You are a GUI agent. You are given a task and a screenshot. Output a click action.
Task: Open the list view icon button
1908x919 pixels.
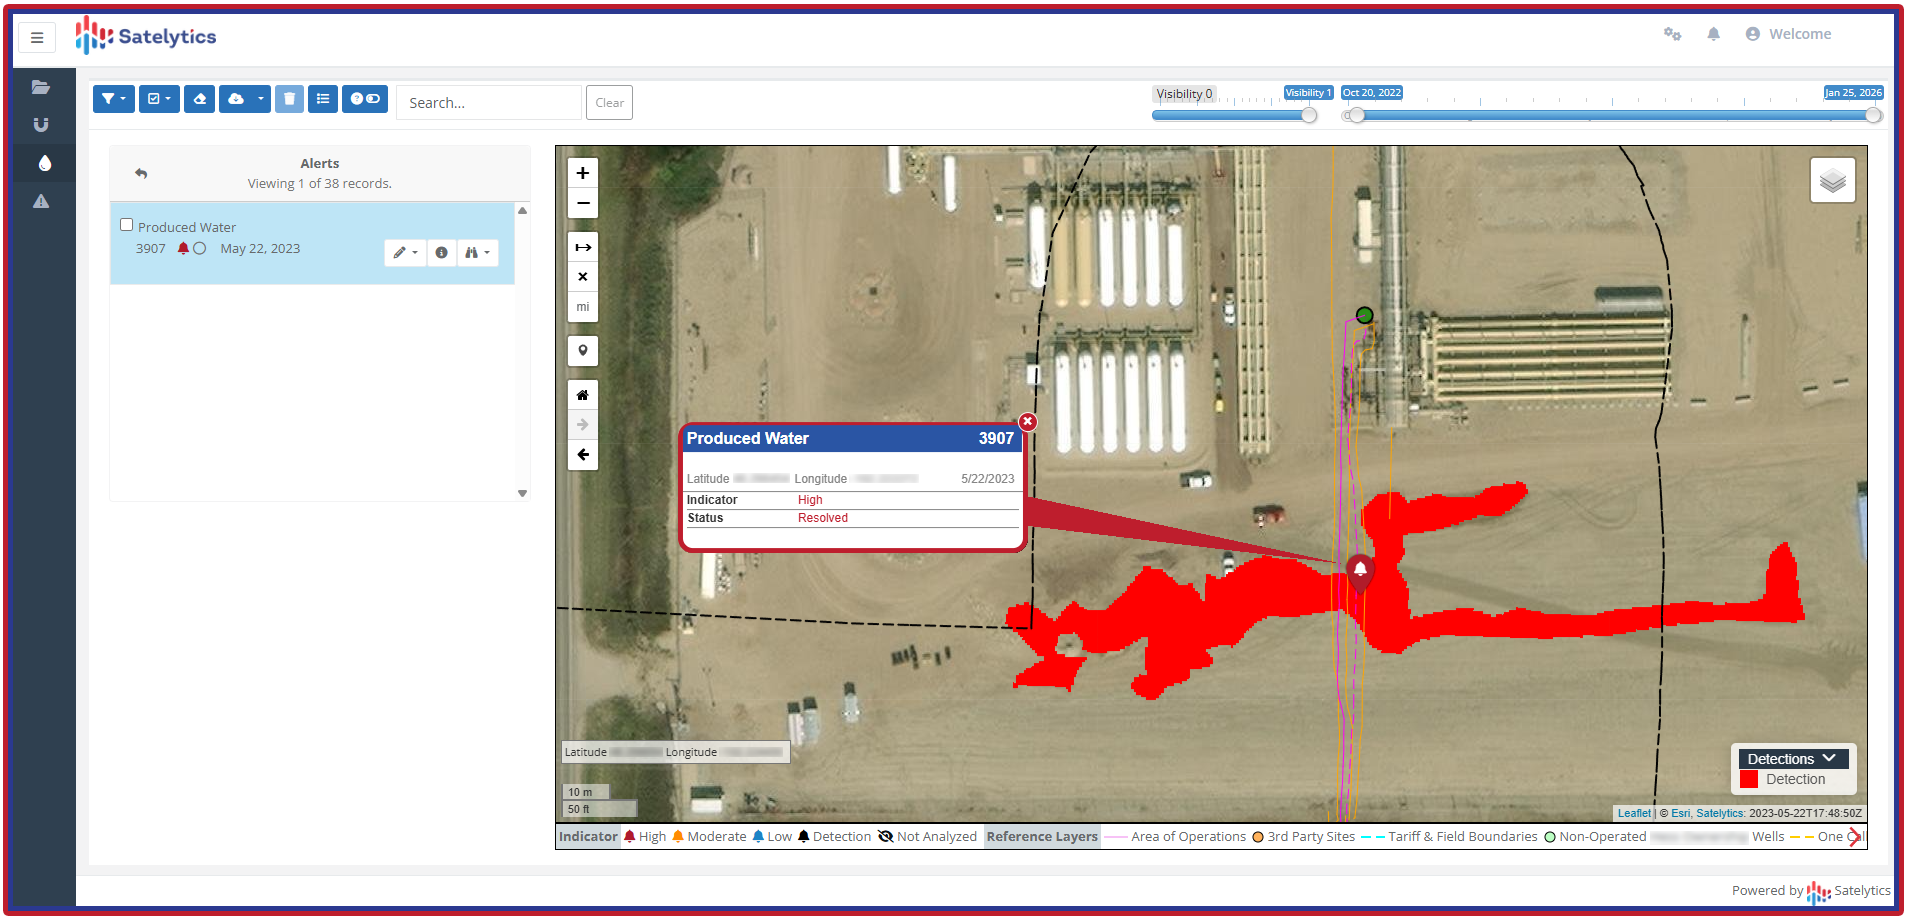point(322,99)
